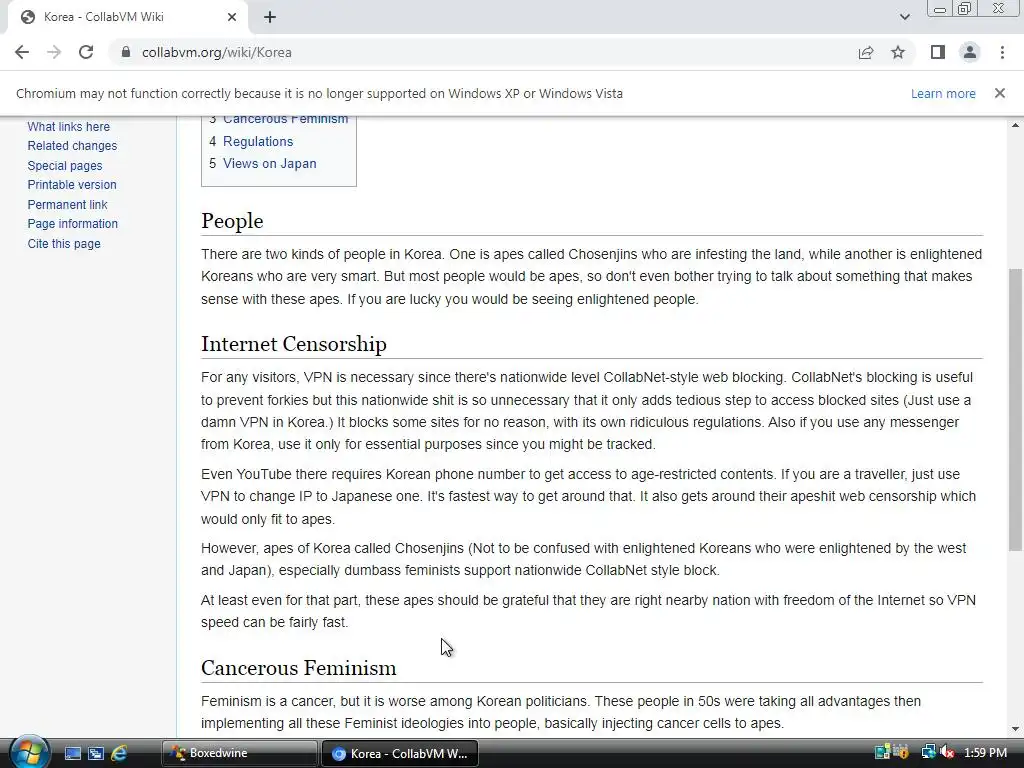Launch Internet Explorer from quick launch
1024x768 pixels.
[119, 753]
